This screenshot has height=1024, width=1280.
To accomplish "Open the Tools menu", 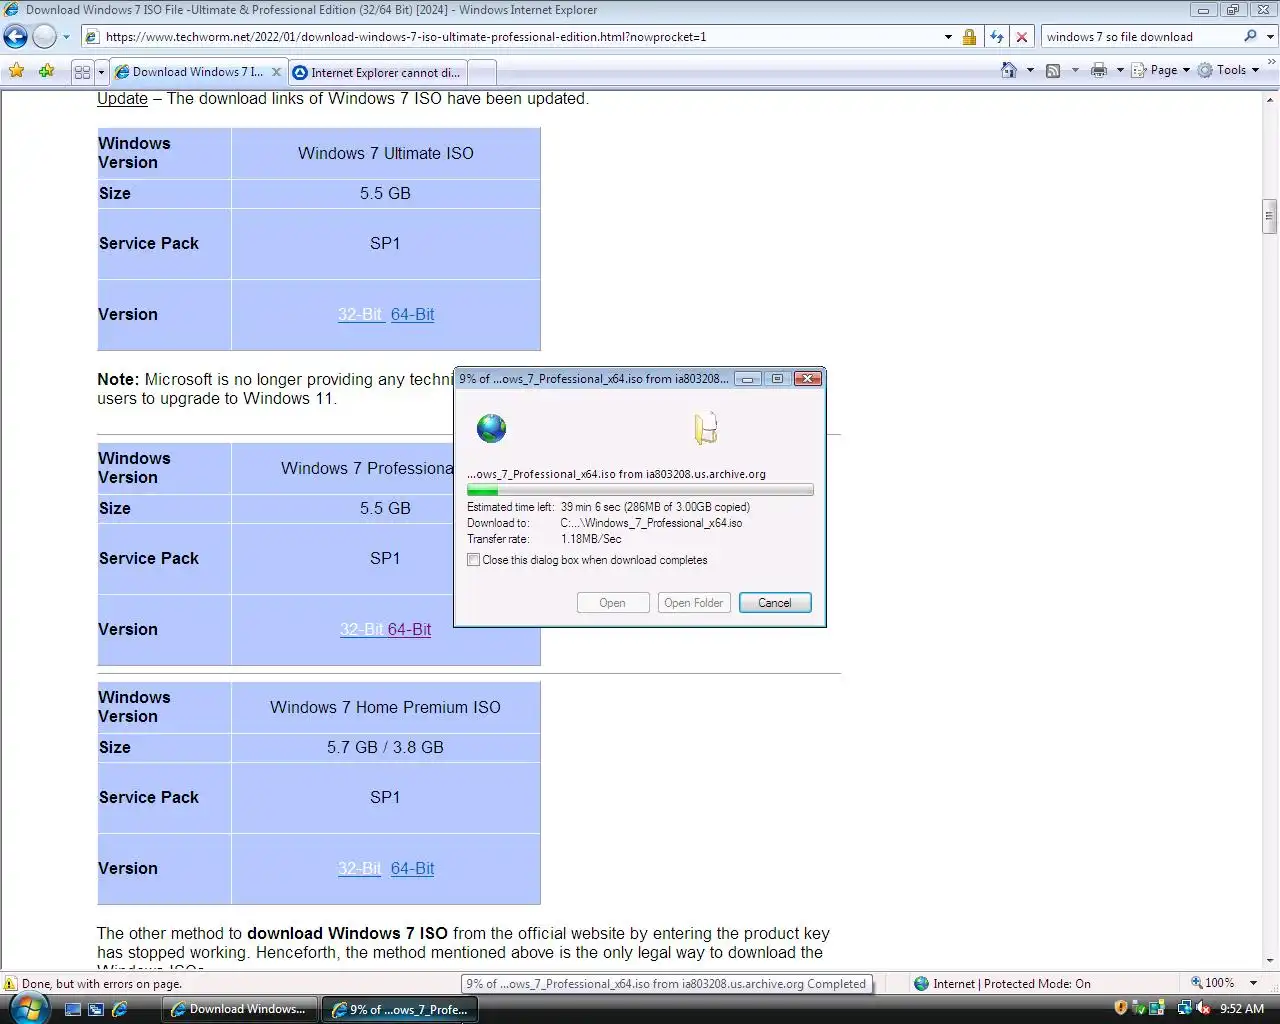I will click(1228, 70).
